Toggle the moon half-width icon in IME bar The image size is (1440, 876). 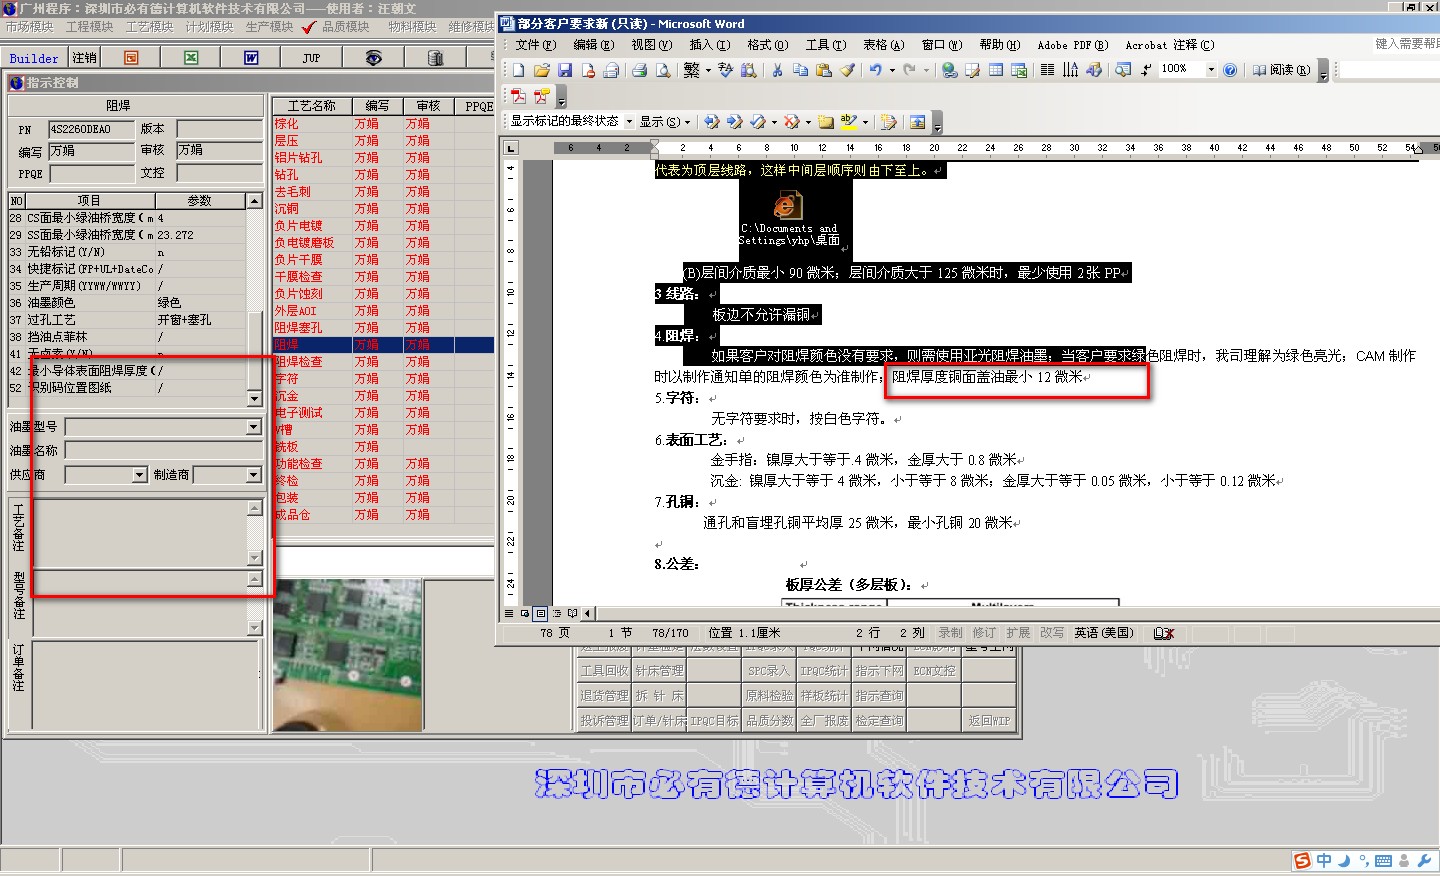[1344, 861]
